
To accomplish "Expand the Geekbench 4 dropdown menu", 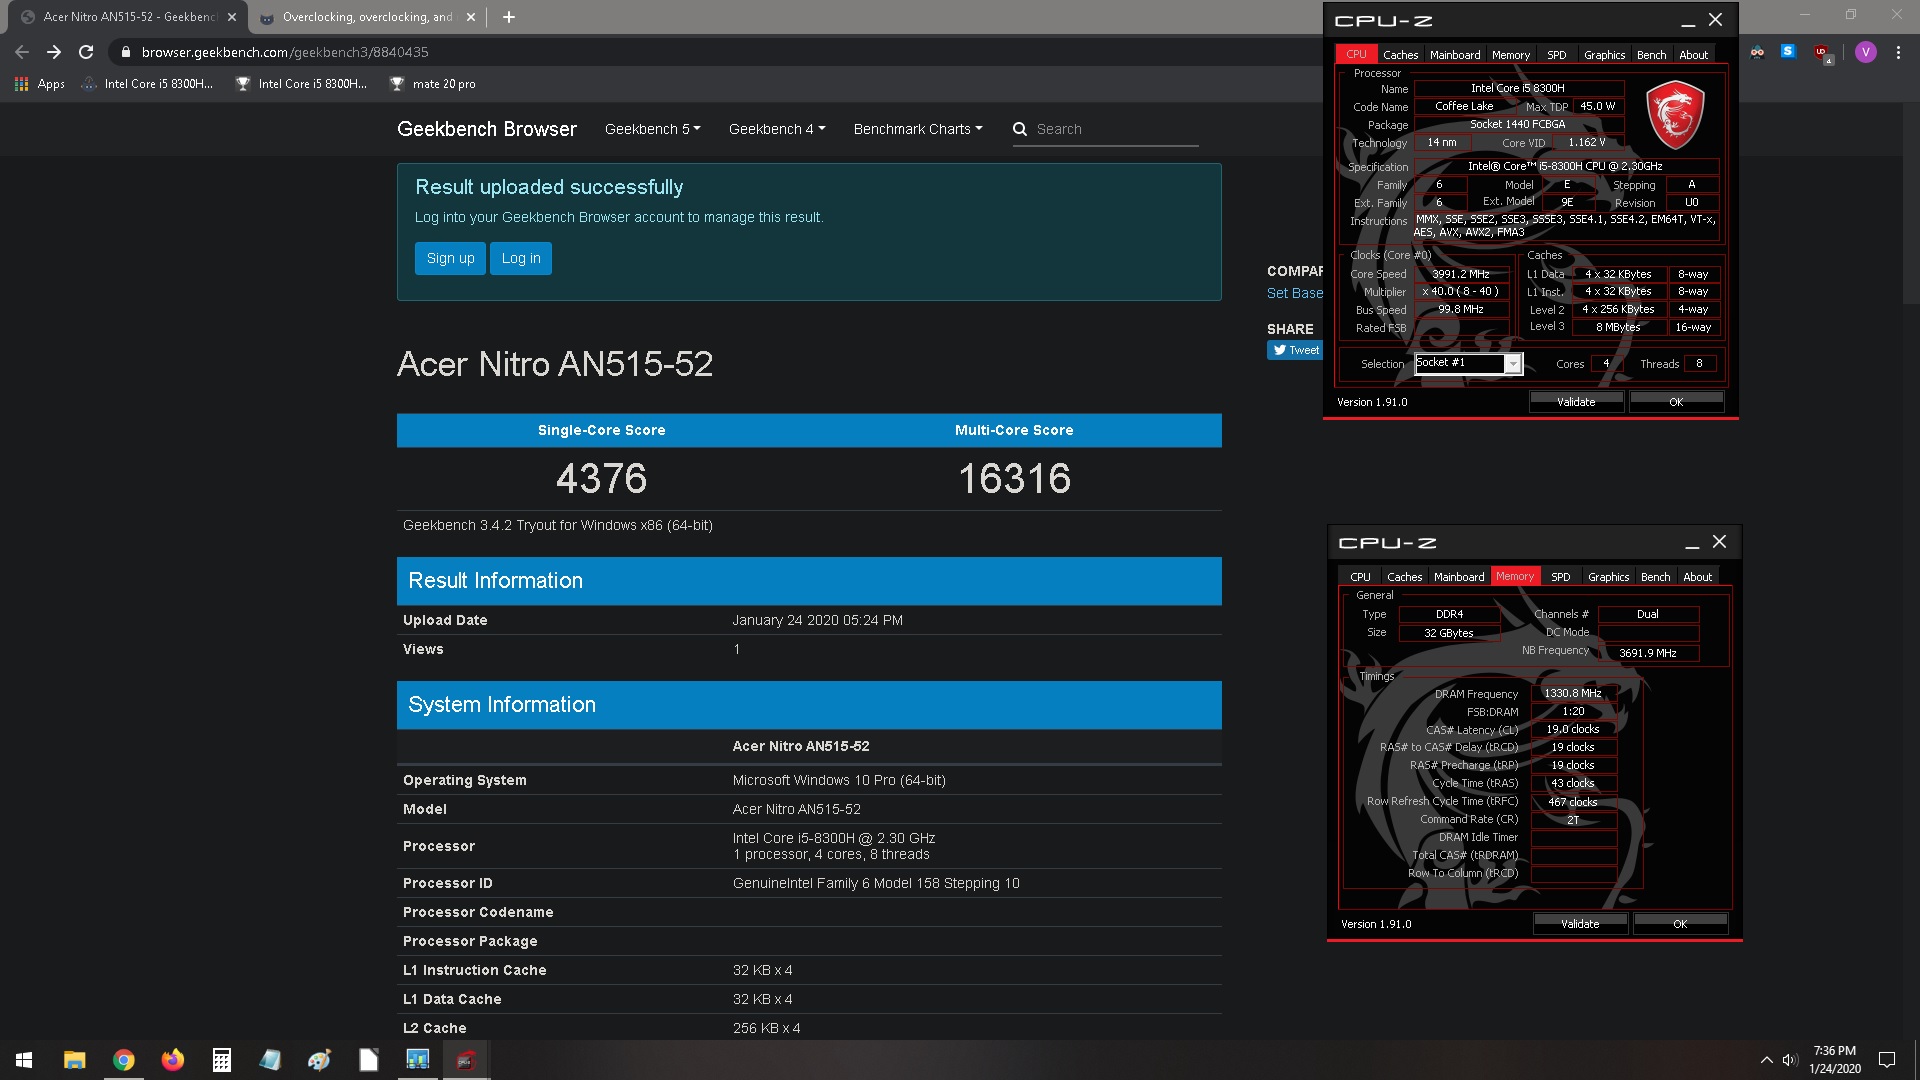I will tap(777, 129).
